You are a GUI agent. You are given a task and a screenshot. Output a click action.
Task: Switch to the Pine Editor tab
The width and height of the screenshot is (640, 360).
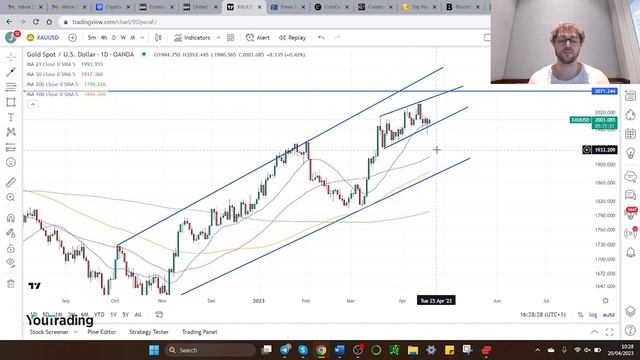[102, 332]
